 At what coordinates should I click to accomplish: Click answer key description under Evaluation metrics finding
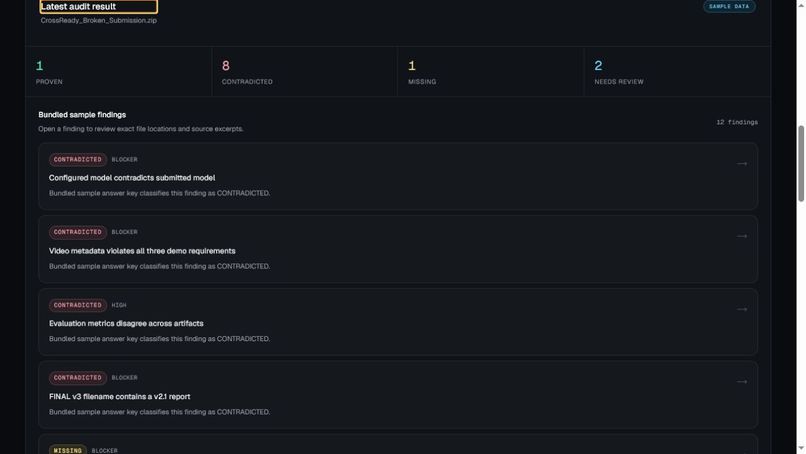point(159,339)
